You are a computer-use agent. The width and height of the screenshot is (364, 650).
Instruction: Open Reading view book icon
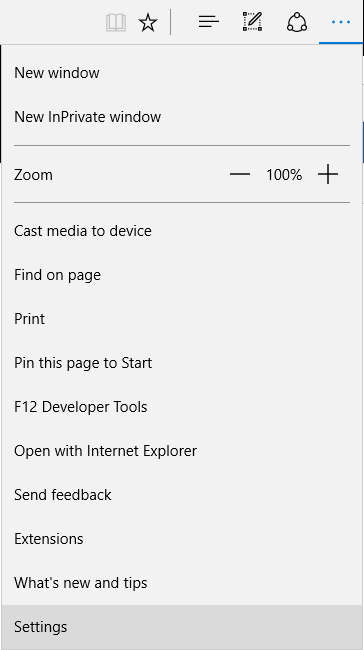click(116, 22)
